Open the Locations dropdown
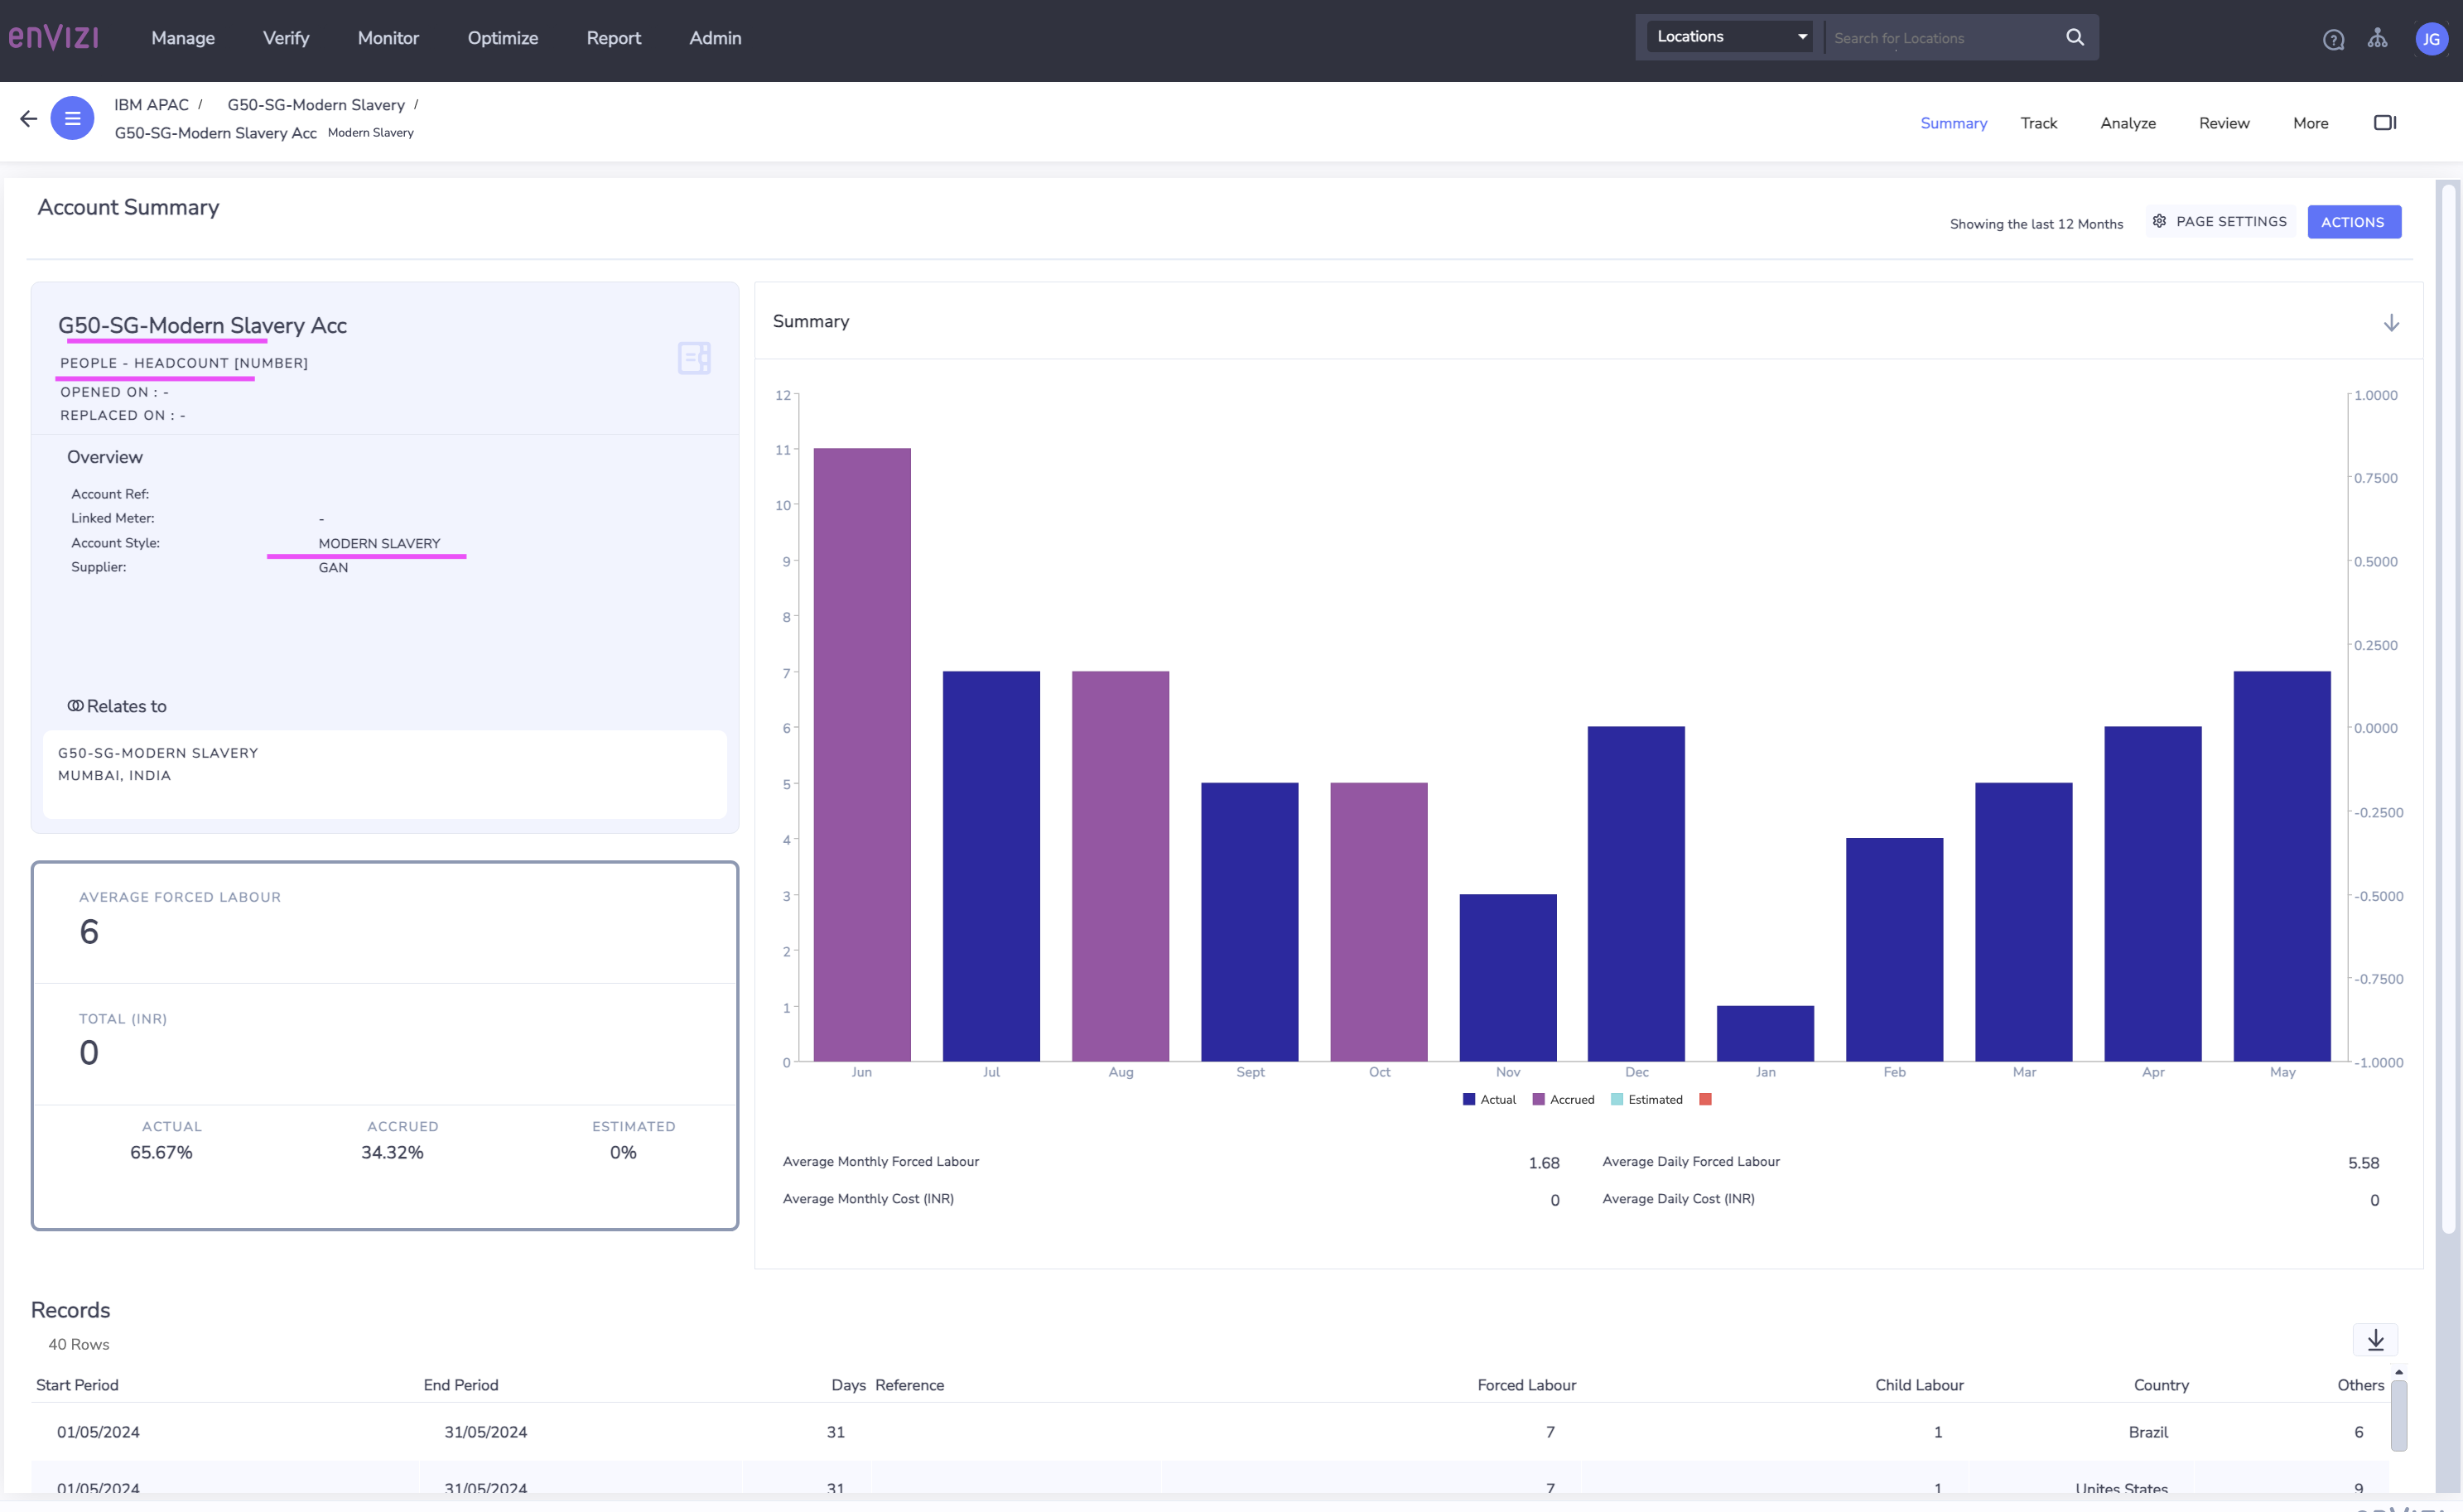The image size is (2463, 1512). (x=1728, y=36)
